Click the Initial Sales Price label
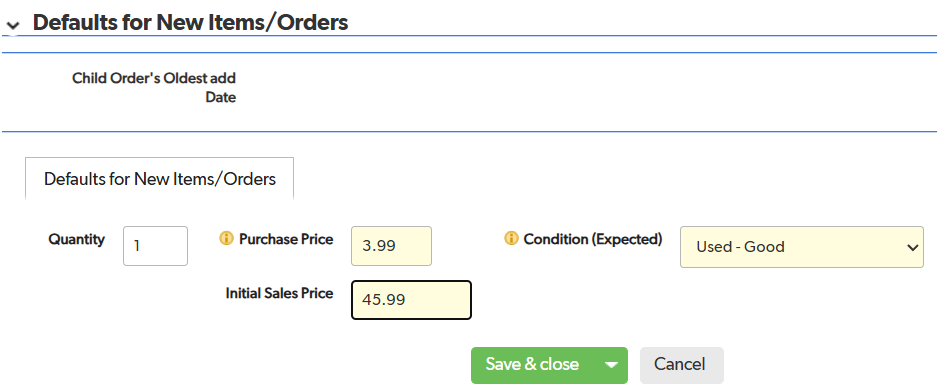This screenshot has height=392, width=937. [279, 293]
